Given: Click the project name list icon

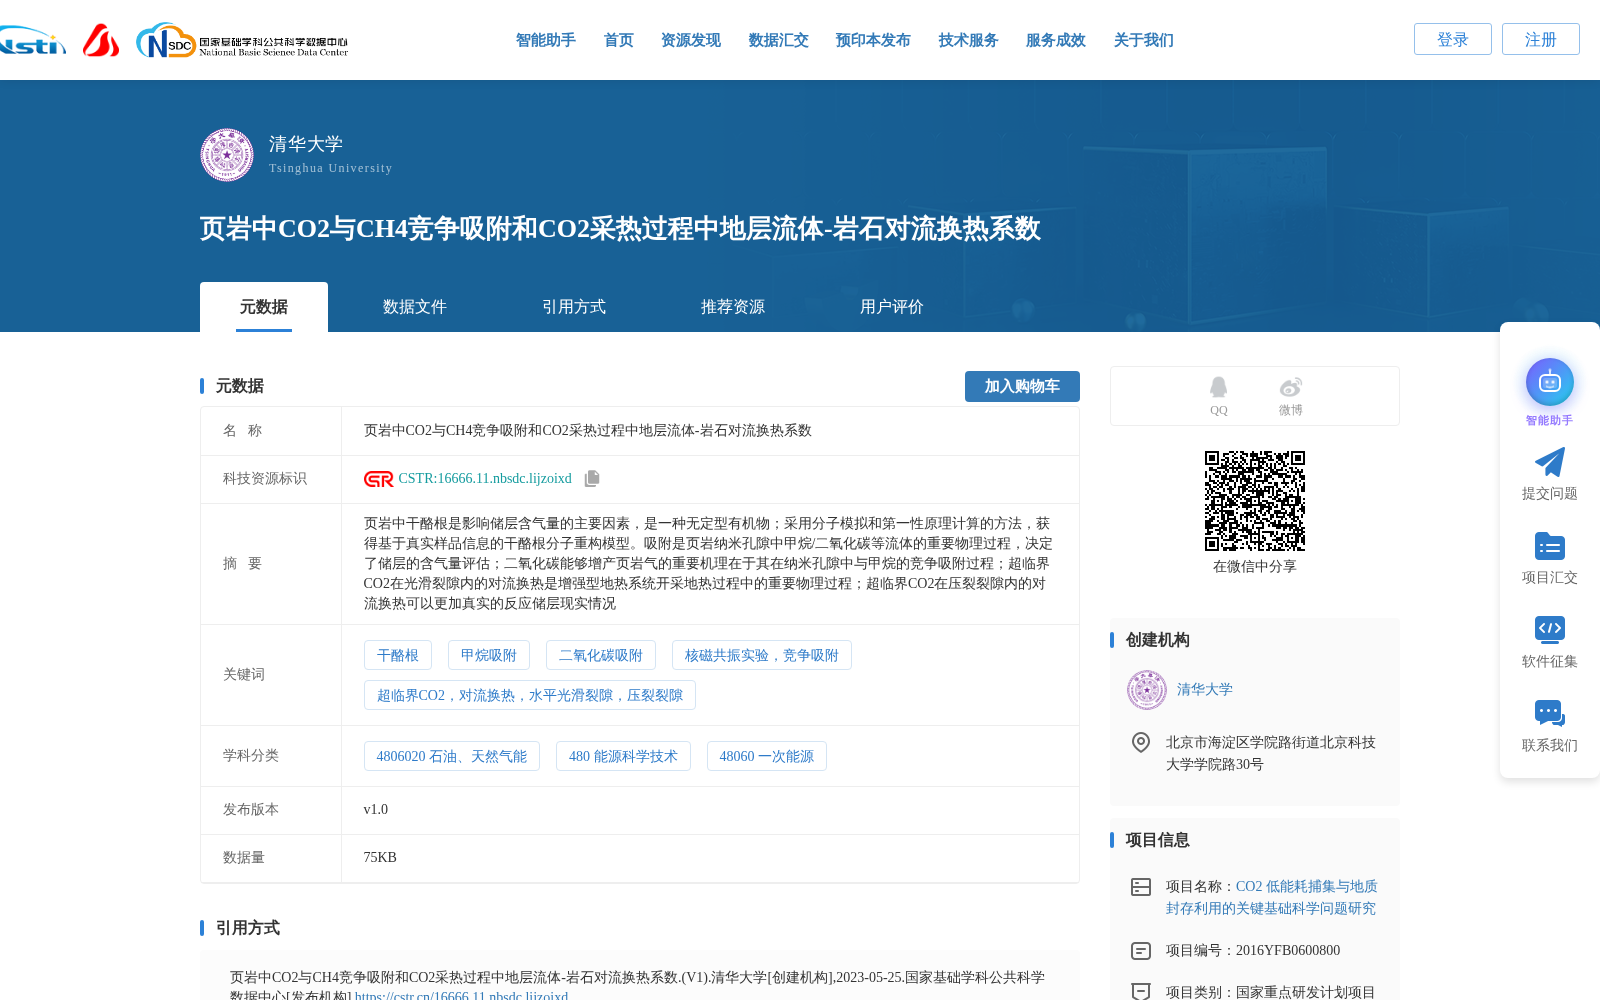Looking at the screenshot, I should 1141,887.
